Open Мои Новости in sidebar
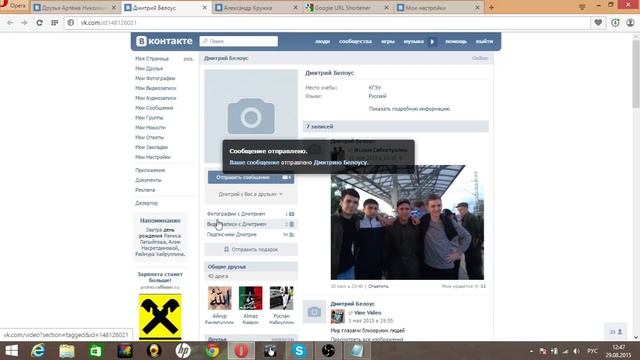This screenshot has height=360, width=640. pyautogui.click(x=150, y=127)
